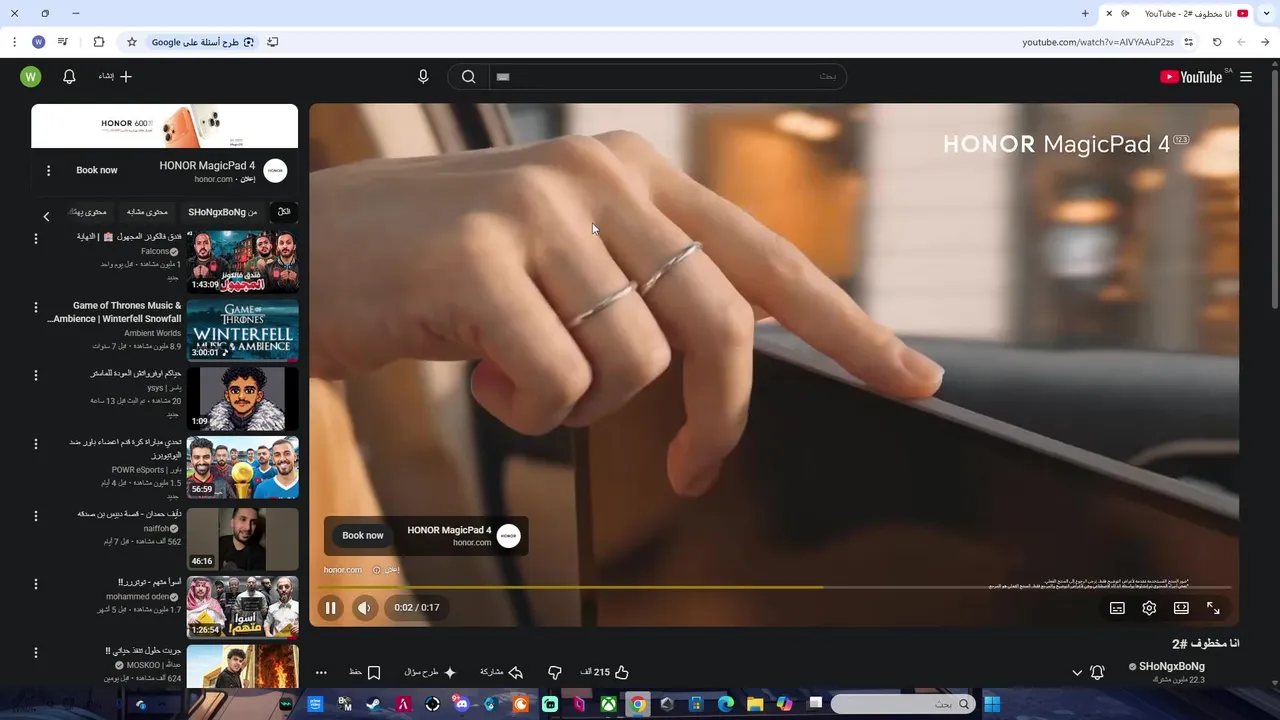The width and height of the screenshot is (1280, 720).
Task: Click the ad info icon beside honor.com
Action: tap(377, 570)
